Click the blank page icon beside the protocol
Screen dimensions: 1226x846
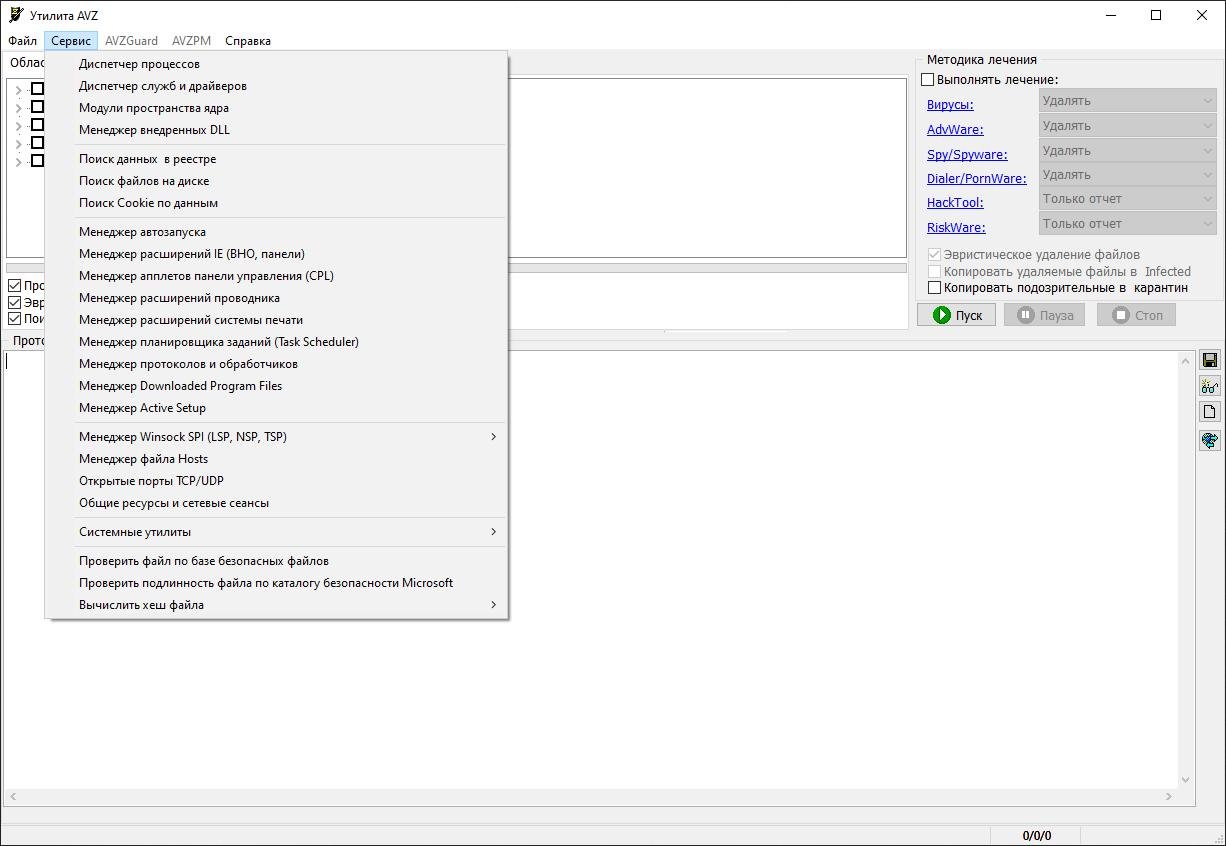pyautogui.click(x=1209, y=412)
